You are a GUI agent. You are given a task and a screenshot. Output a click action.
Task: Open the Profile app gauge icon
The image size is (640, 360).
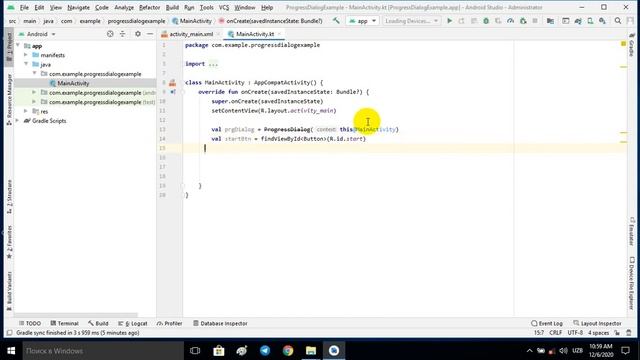(x=510, y=20)
